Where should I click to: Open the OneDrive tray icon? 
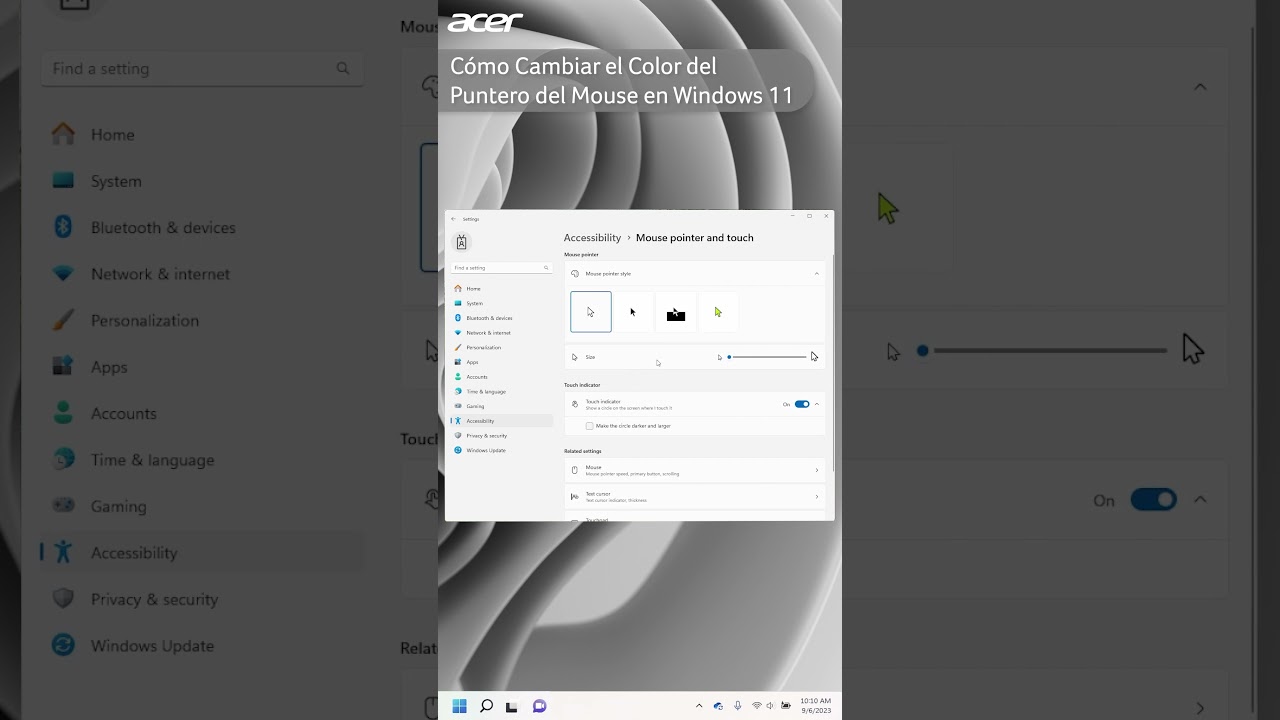(718, 706)
